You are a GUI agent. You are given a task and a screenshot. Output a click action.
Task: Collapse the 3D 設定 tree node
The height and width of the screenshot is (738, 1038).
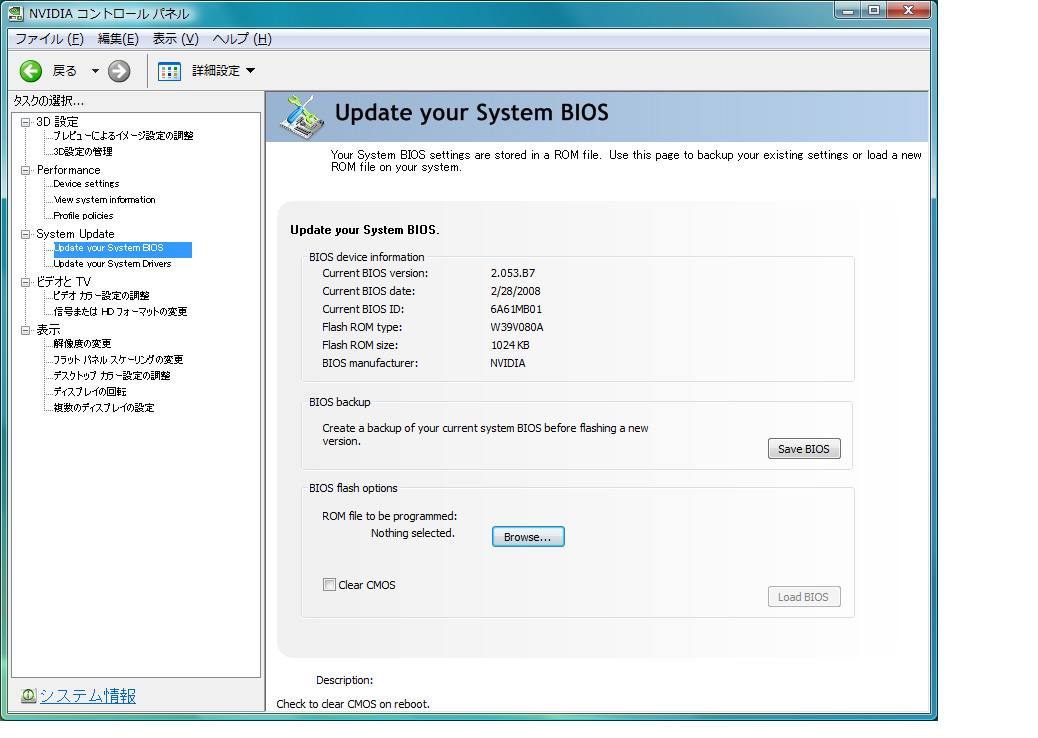26,122
